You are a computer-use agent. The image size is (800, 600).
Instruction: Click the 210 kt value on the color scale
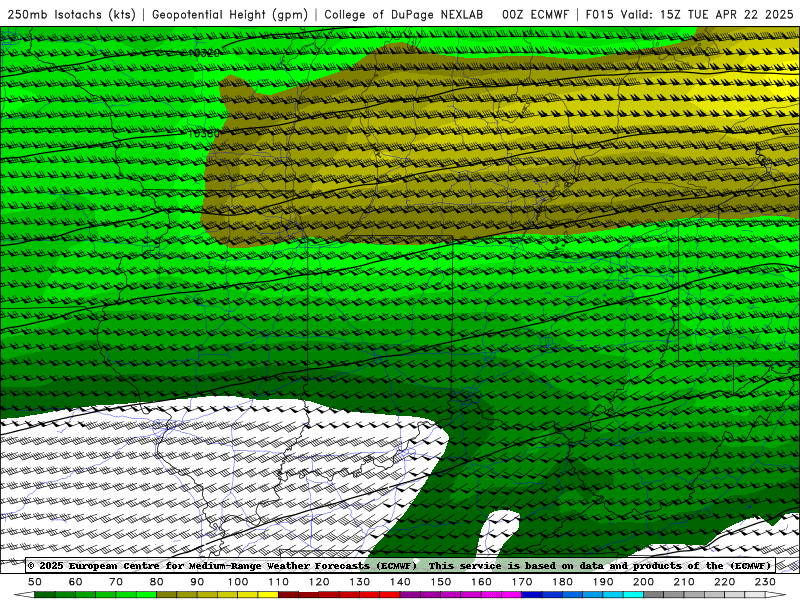coord(684,582)
